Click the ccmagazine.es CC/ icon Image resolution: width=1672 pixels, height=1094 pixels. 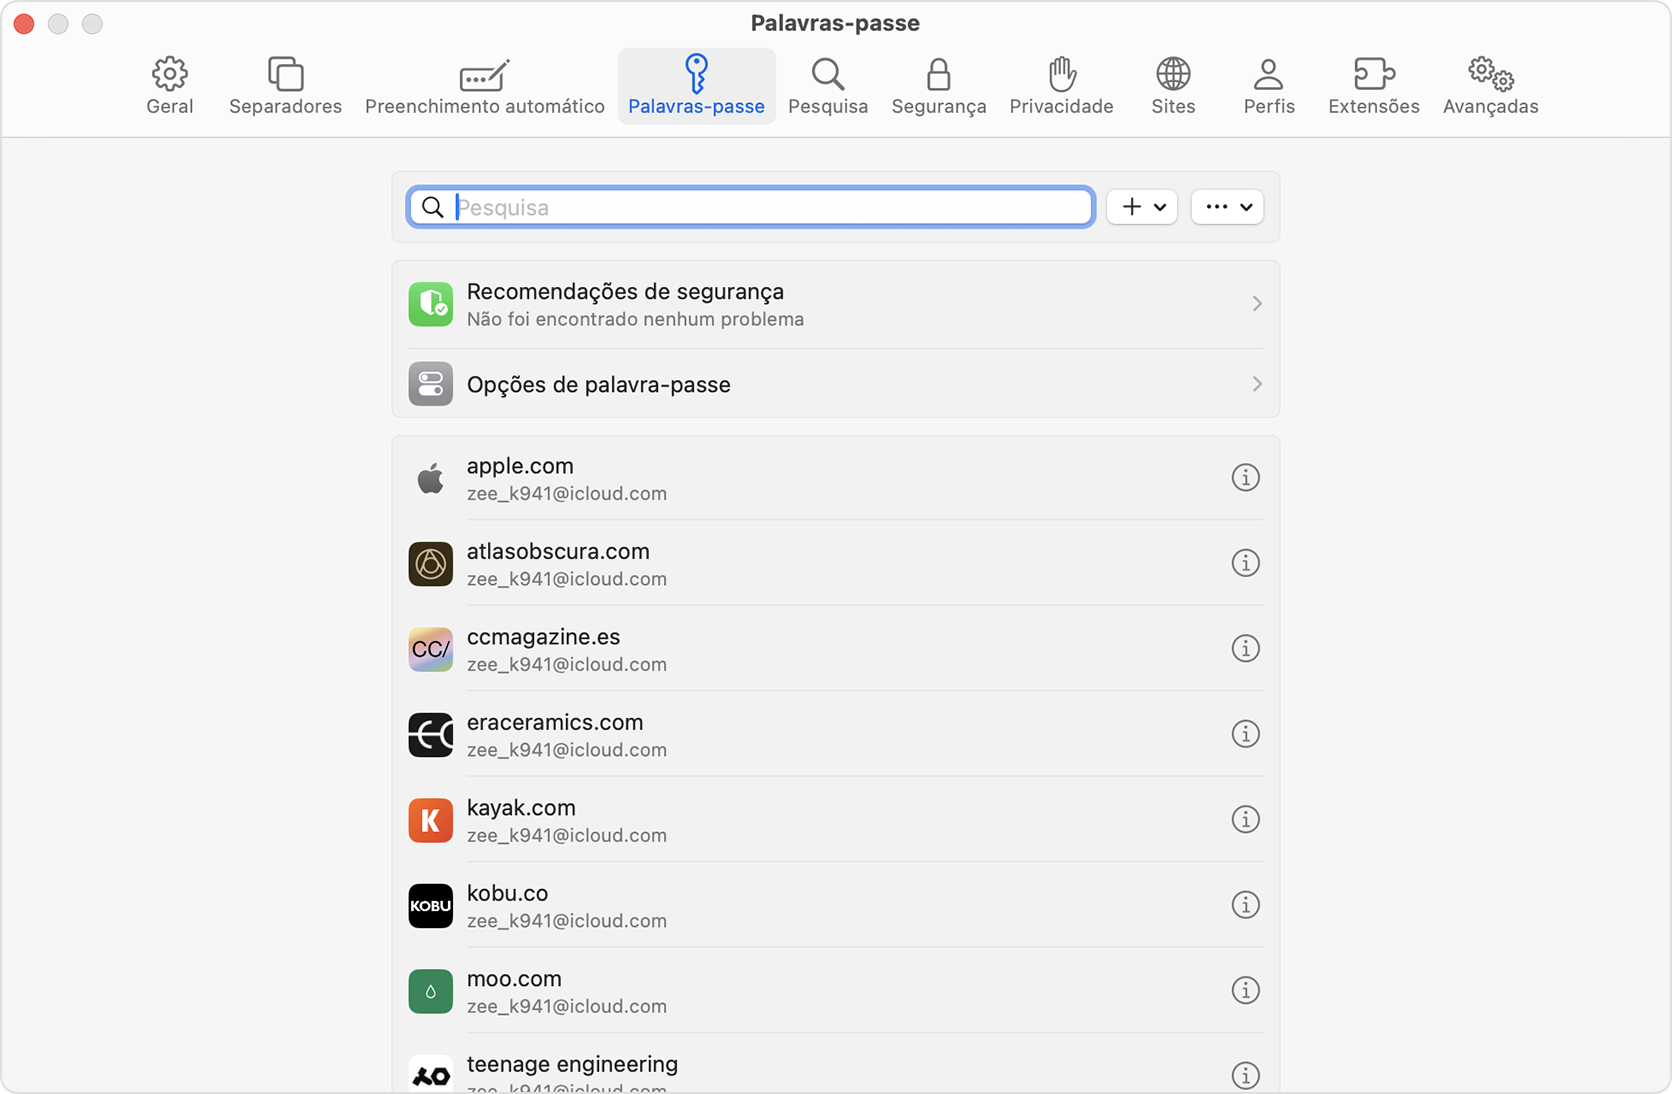click(x=430, y=649)
